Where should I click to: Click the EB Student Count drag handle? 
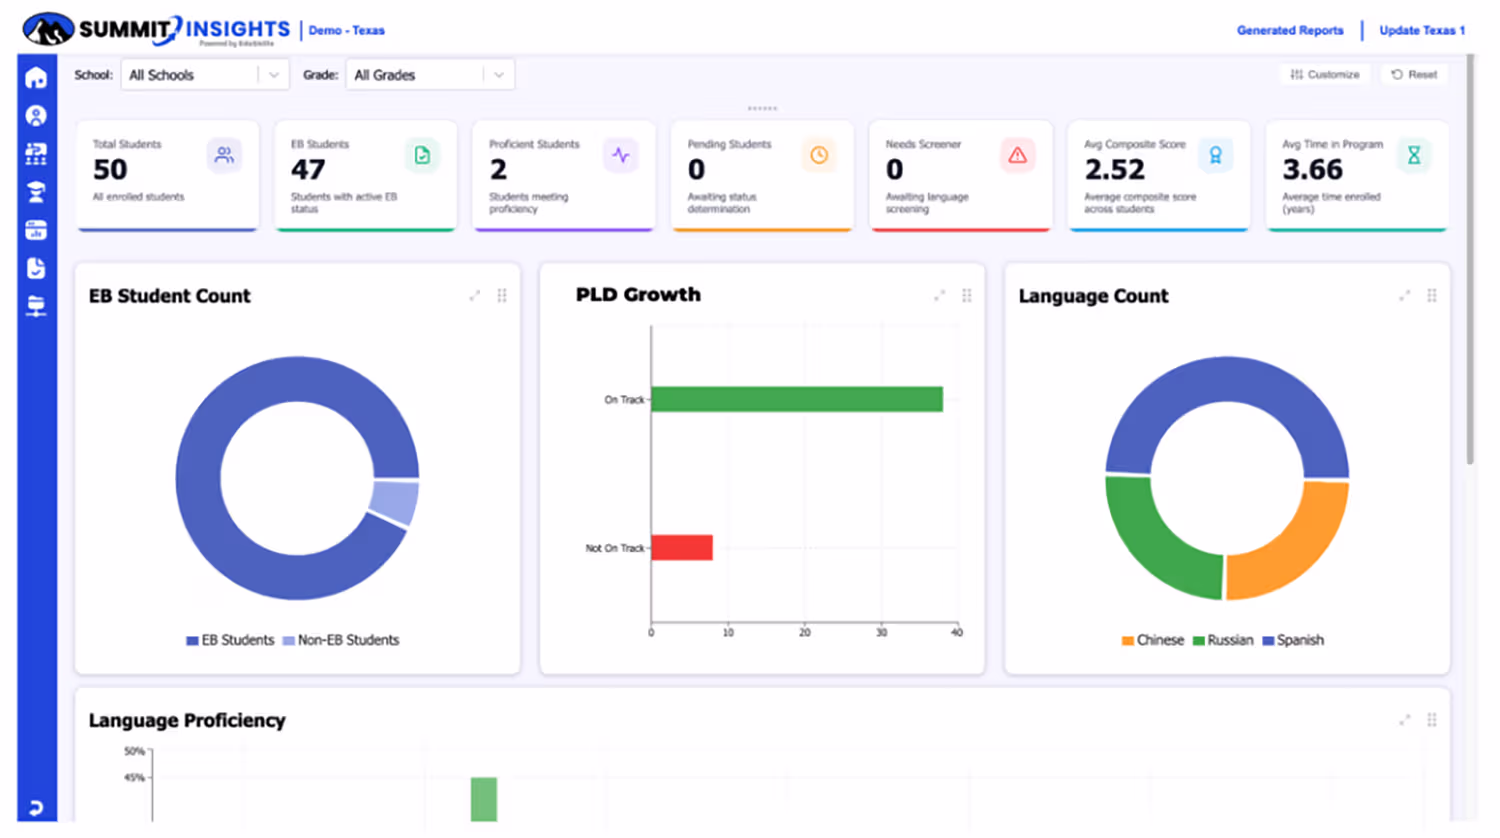tap(502, 295)
